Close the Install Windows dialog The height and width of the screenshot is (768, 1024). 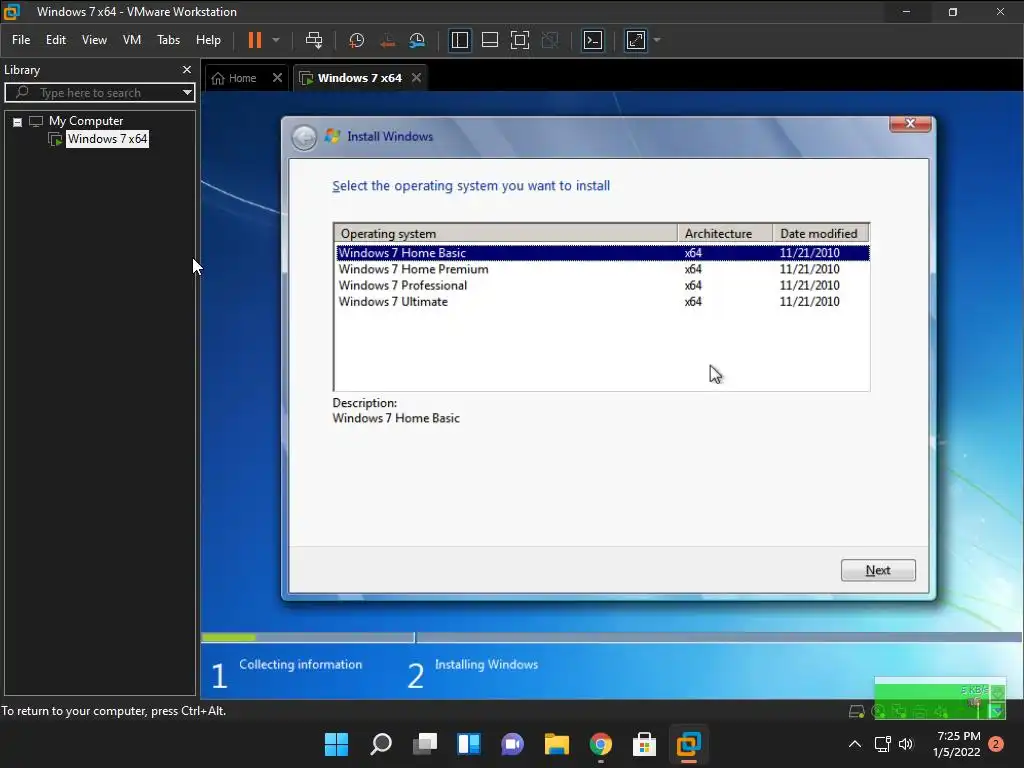coord(910,123)
